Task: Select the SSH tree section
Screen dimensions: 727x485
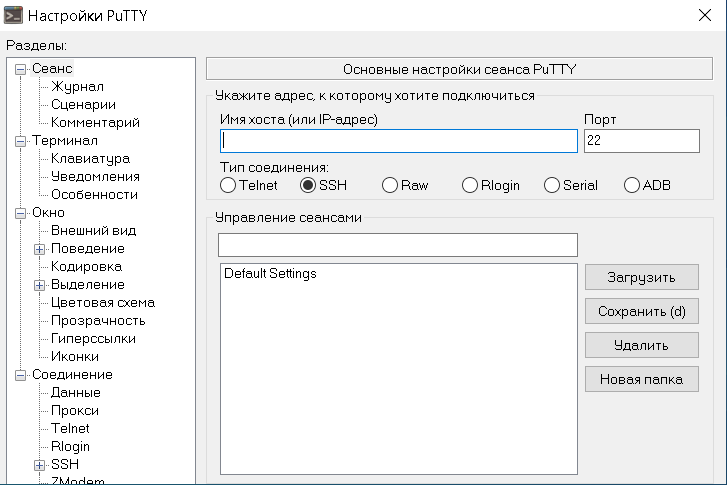Action: click(65, 465)
